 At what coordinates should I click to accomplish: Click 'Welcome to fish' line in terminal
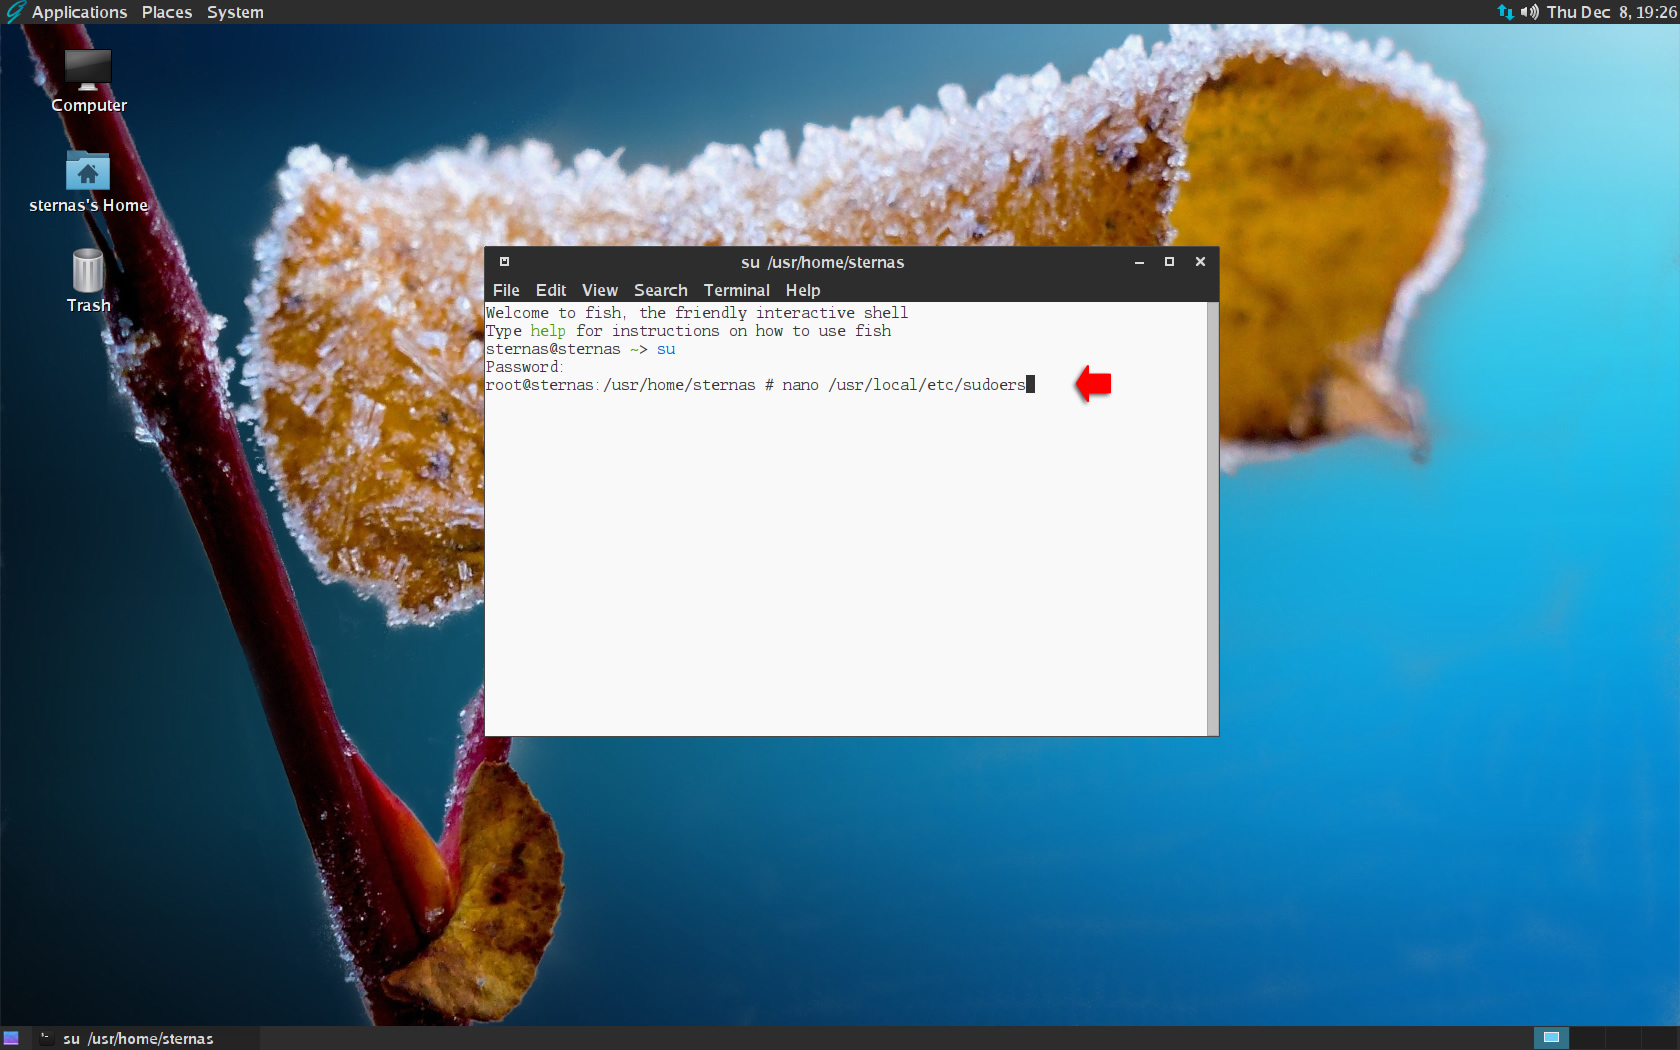point(697,313)
